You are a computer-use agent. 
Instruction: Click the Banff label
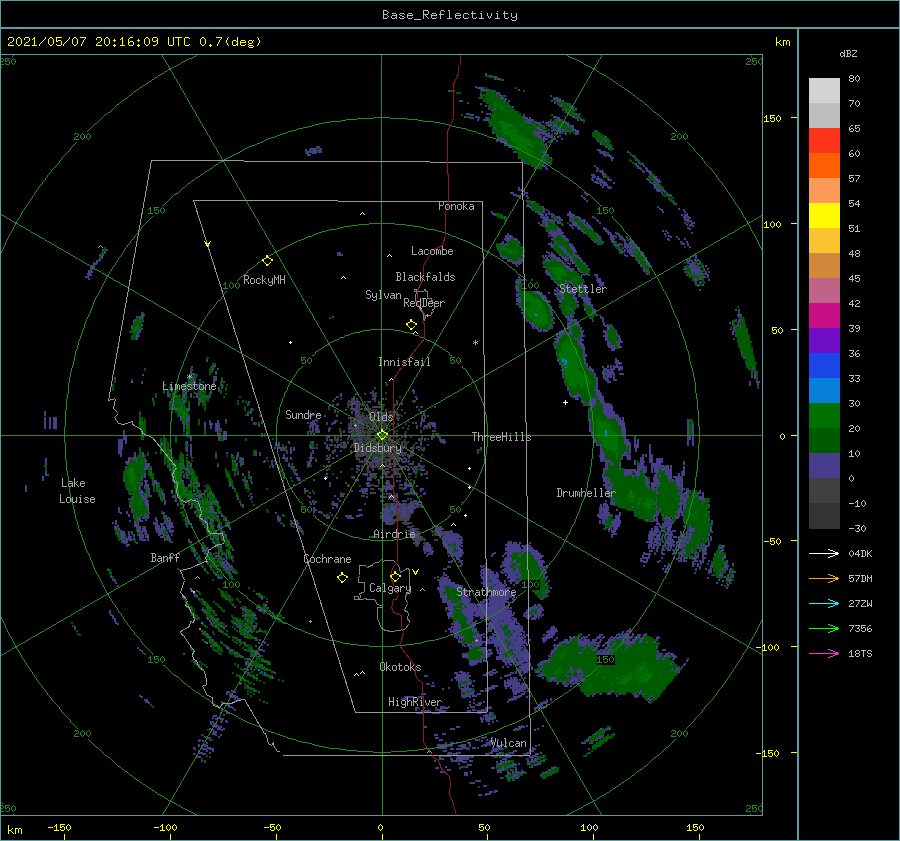[165, 558]
